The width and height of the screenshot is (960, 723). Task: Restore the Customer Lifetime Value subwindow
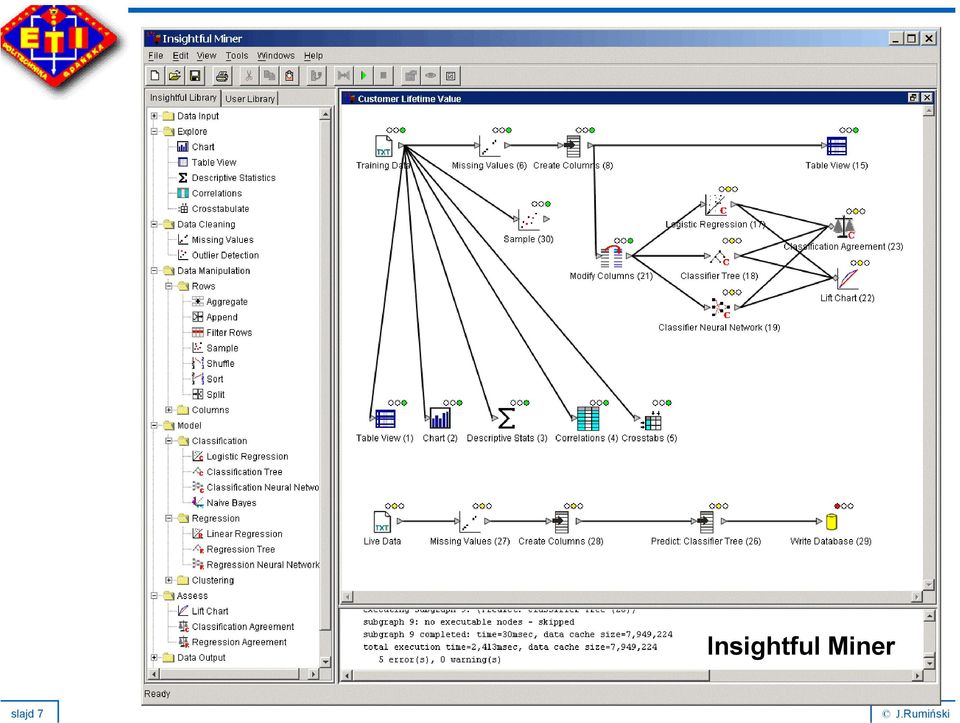[x=913, y=97]
